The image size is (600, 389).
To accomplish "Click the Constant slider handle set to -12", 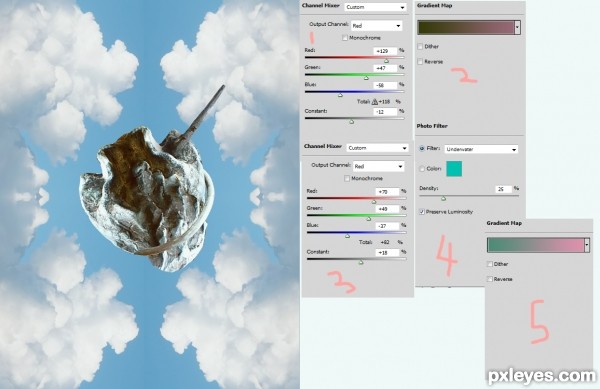I will pyautogui.click(x=352, y=122).
